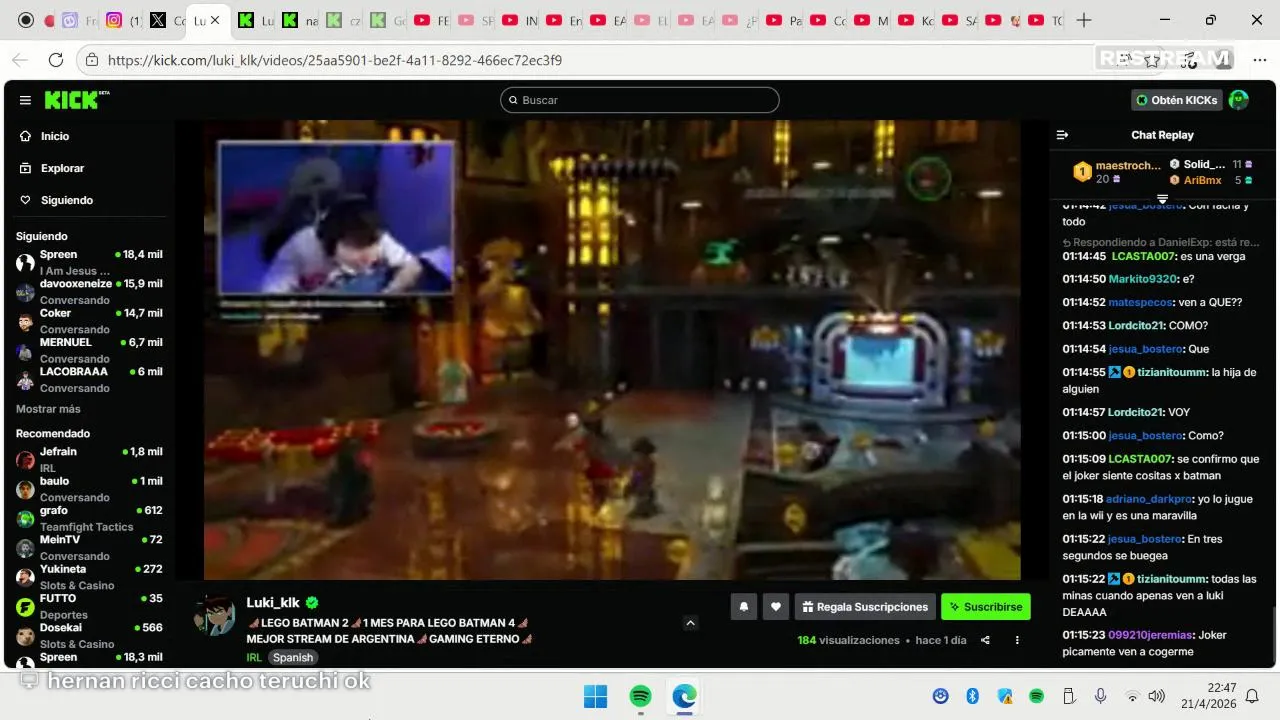This screenshot has width=1280, height=720.
Task: Click the video player area
Action: pyautogui.click(x=612, y=350)
